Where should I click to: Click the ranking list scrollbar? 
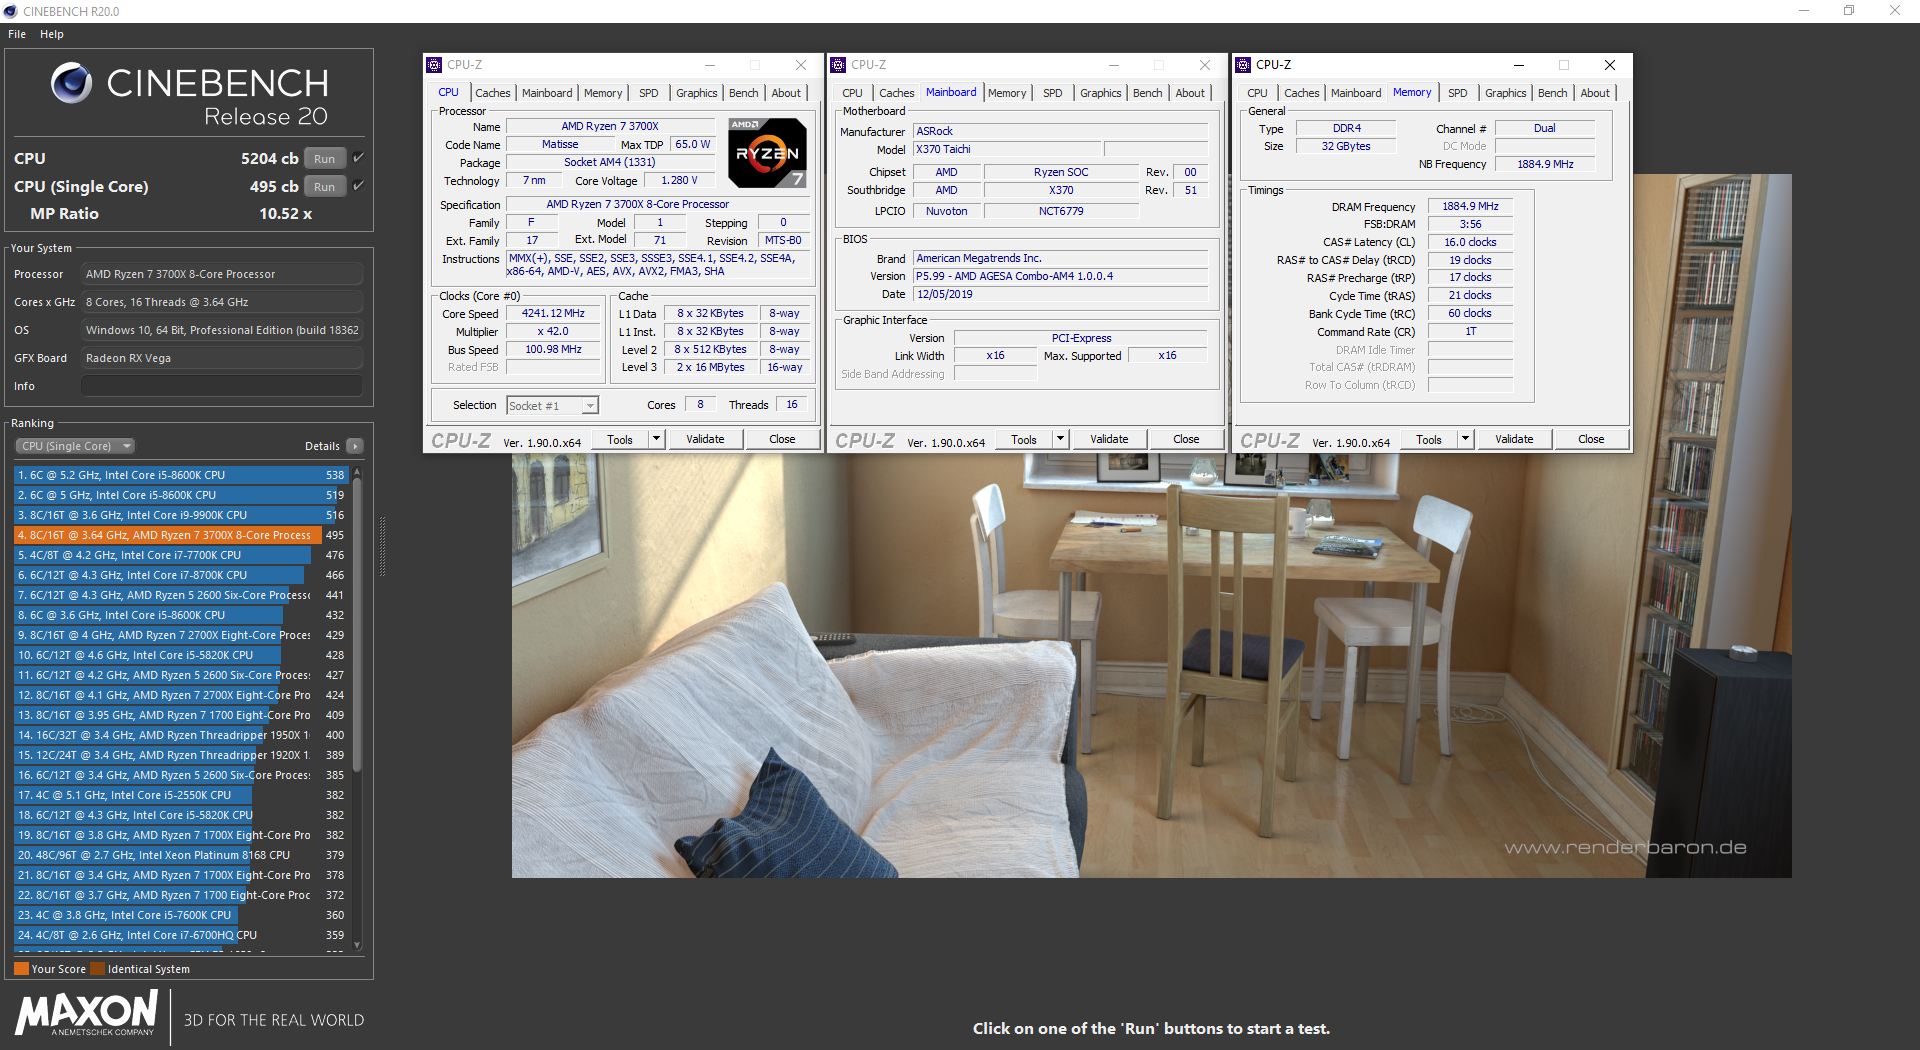[x=357, y=625]
